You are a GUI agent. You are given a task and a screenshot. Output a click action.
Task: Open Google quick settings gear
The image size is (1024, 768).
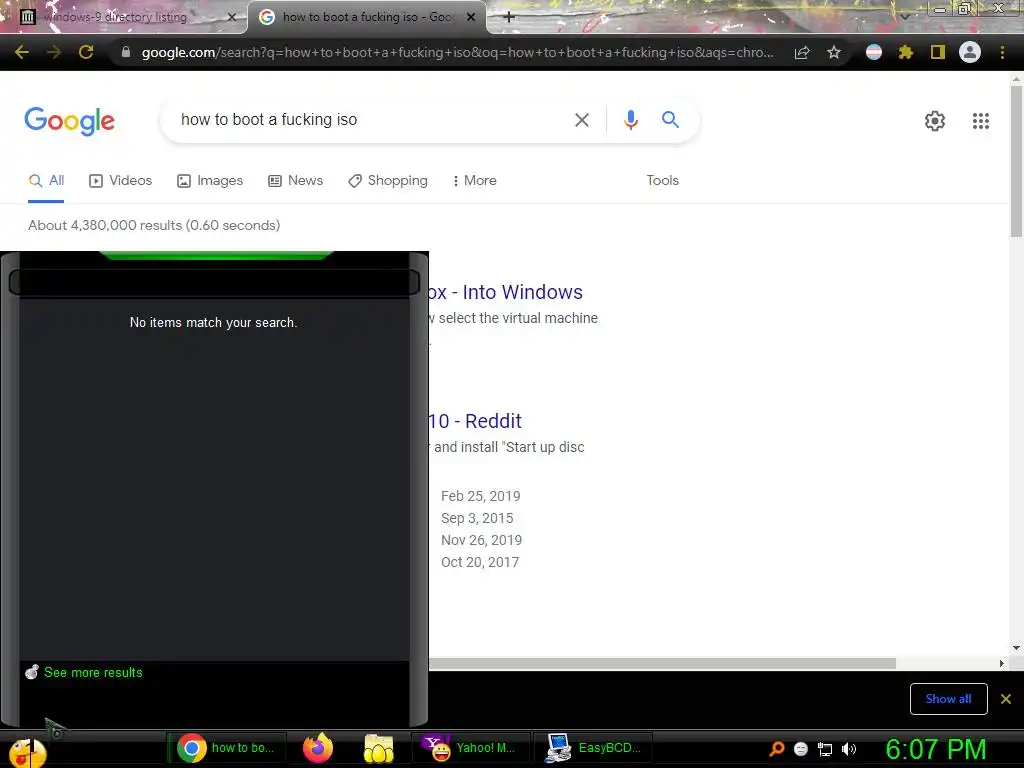click(x=935, y=121)
